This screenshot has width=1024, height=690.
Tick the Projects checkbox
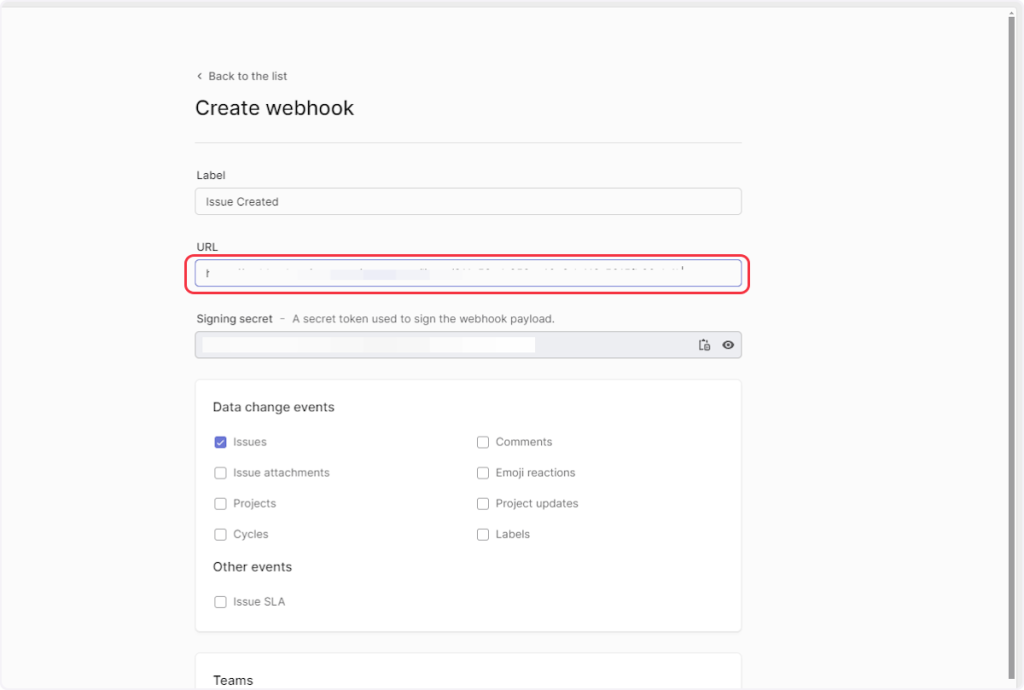pyautogui.click(x=221, y=504)
